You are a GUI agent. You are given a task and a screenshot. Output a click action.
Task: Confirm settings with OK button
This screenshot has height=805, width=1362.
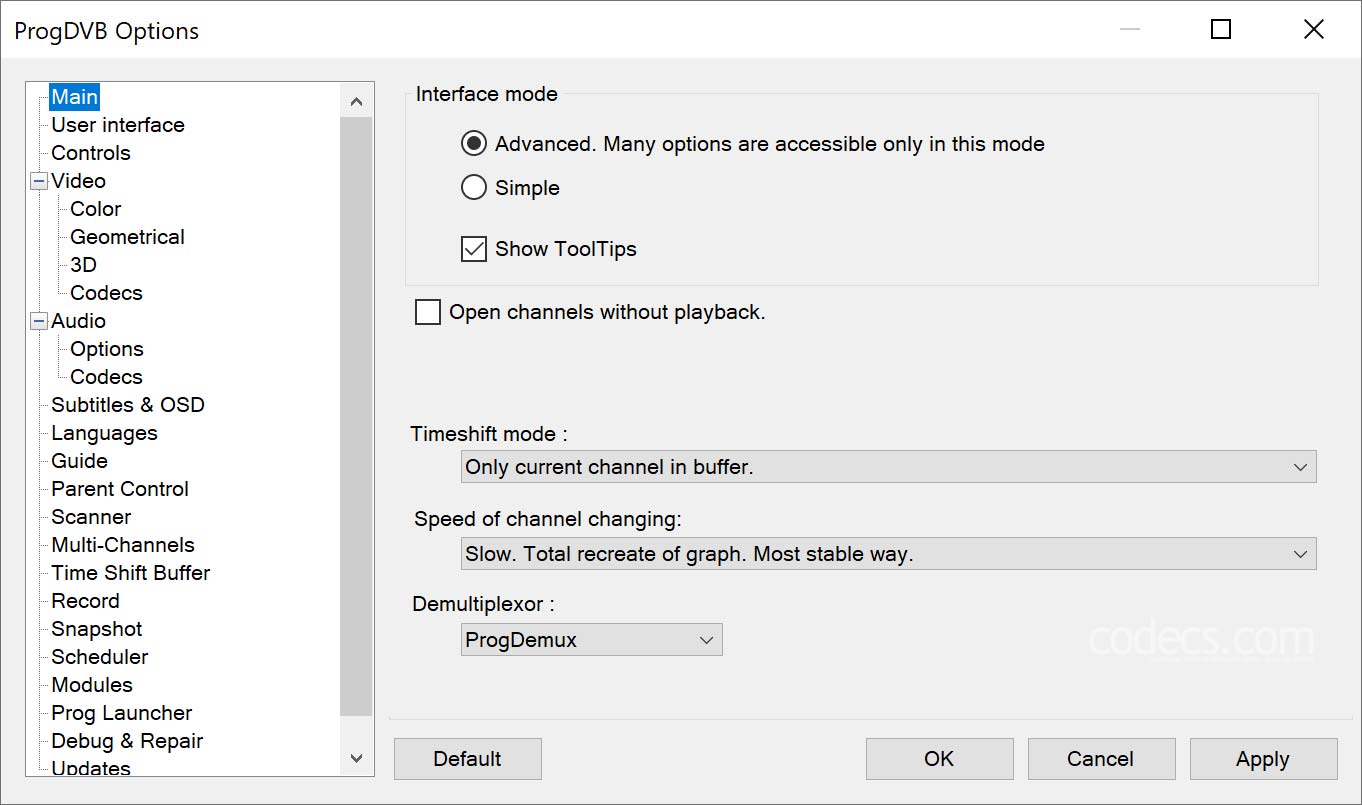(x=940, y=759)
